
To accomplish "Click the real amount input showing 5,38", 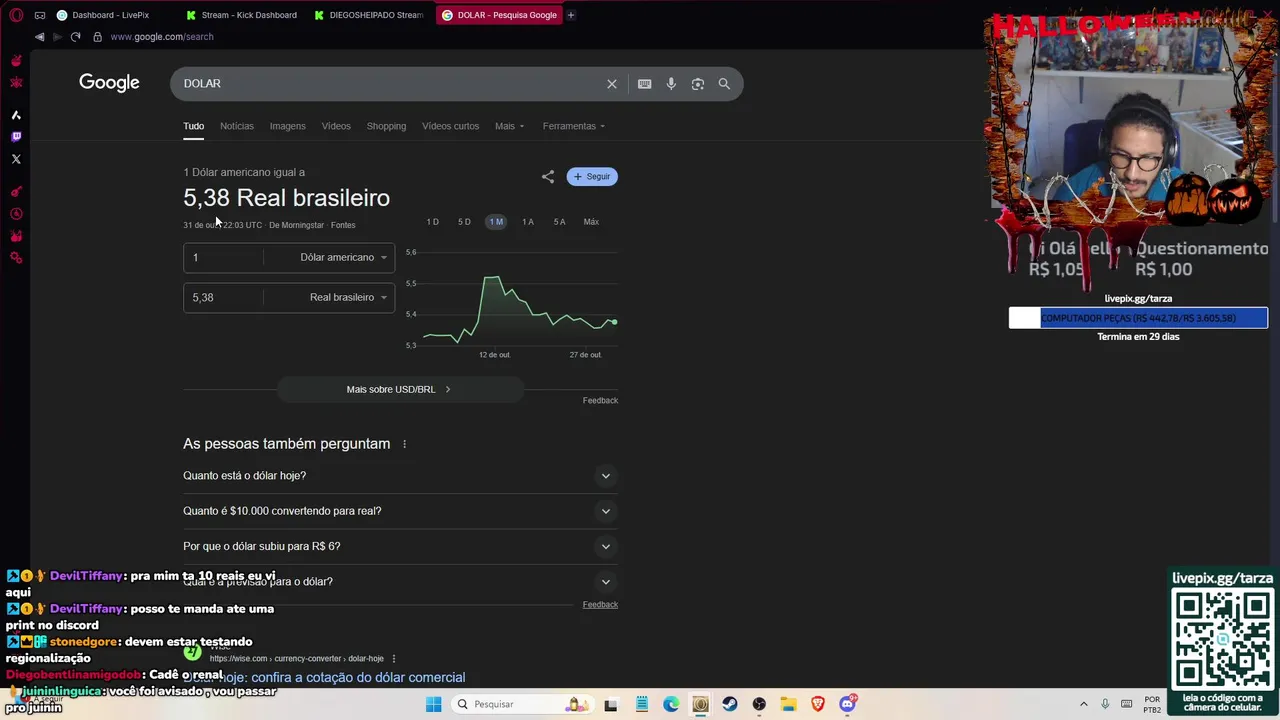I will click(x=223, y=297).
